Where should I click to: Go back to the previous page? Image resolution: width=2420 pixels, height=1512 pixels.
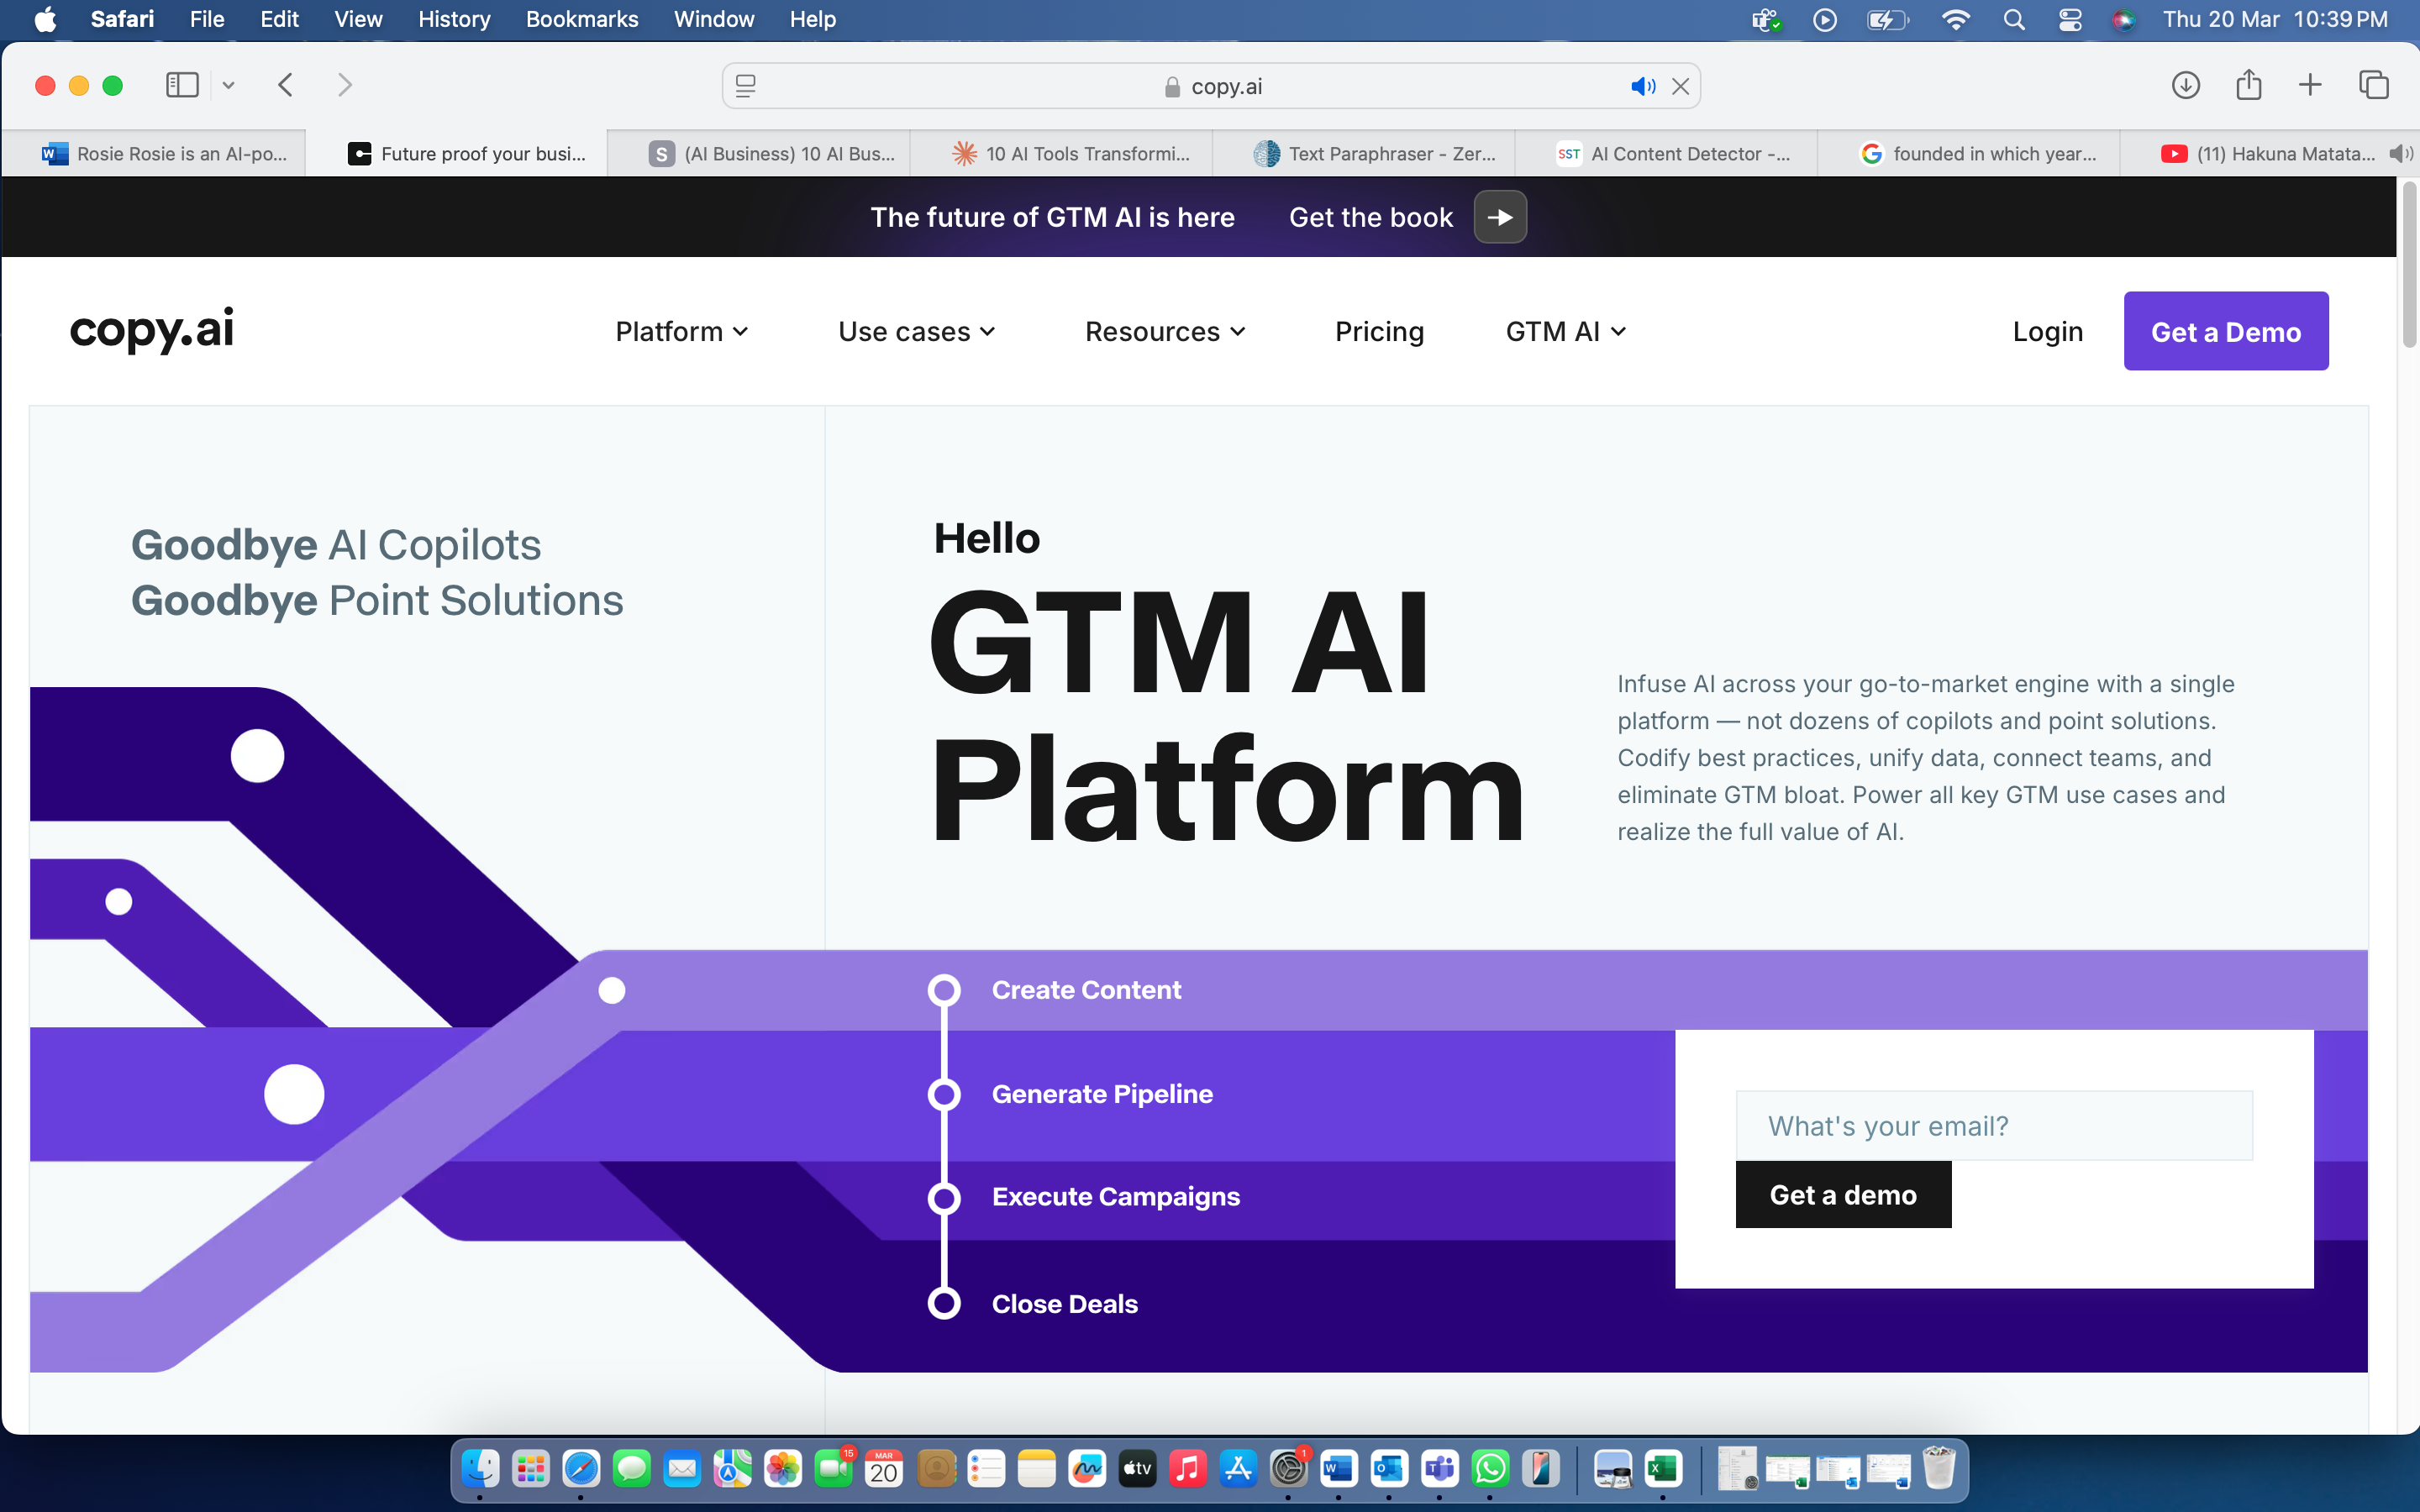click(x=286, y=85)
